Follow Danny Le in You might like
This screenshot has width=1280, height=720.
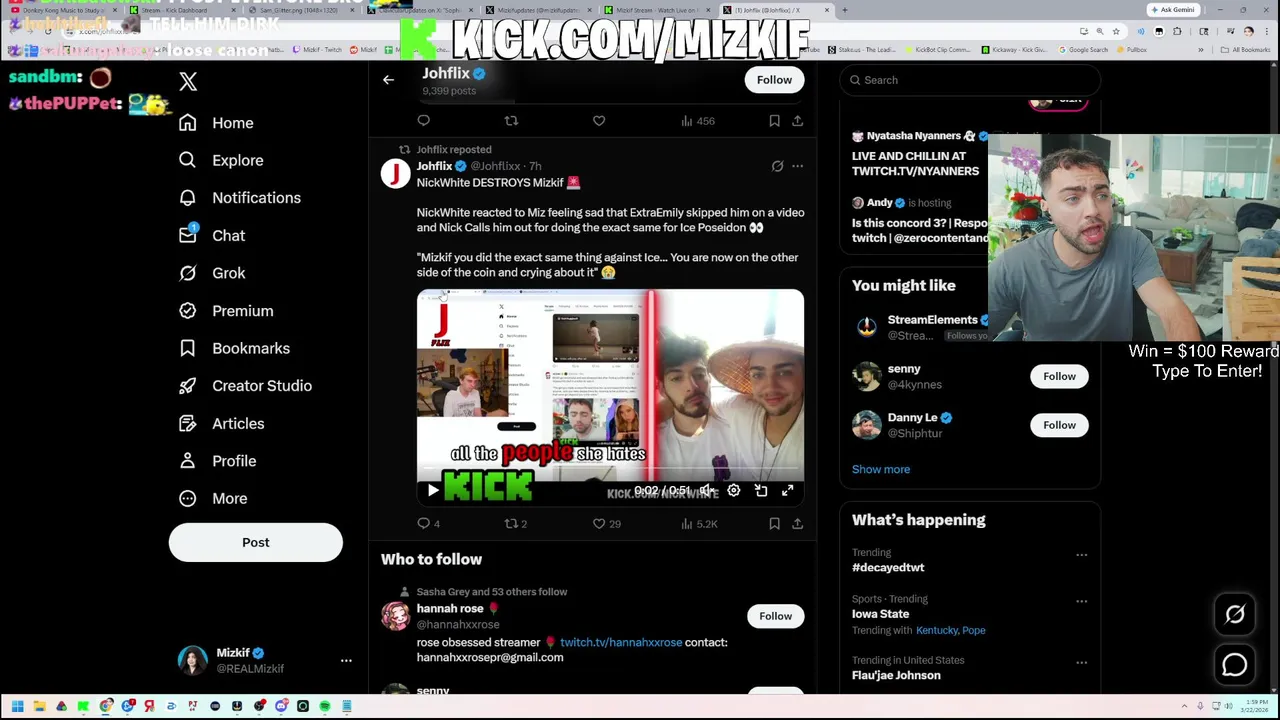(1059, 425)
